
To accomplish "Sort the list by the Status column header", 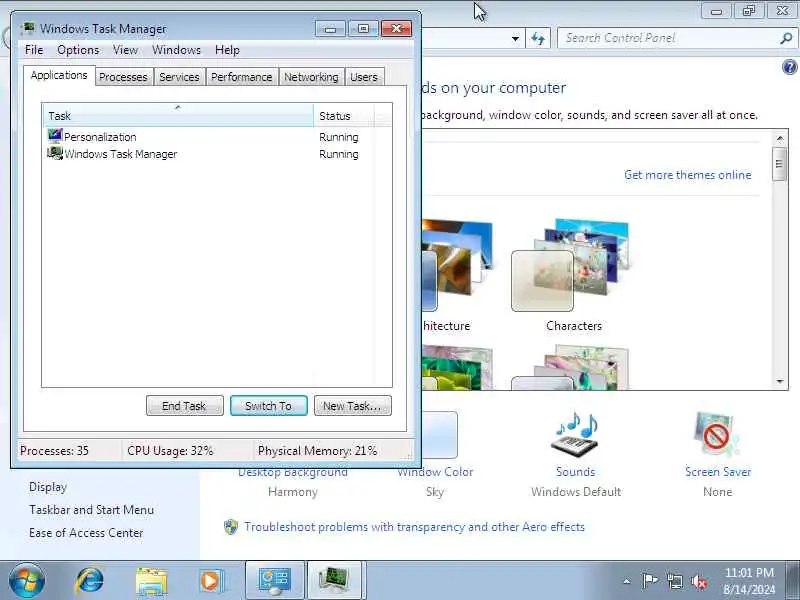I will click(344, 116).
